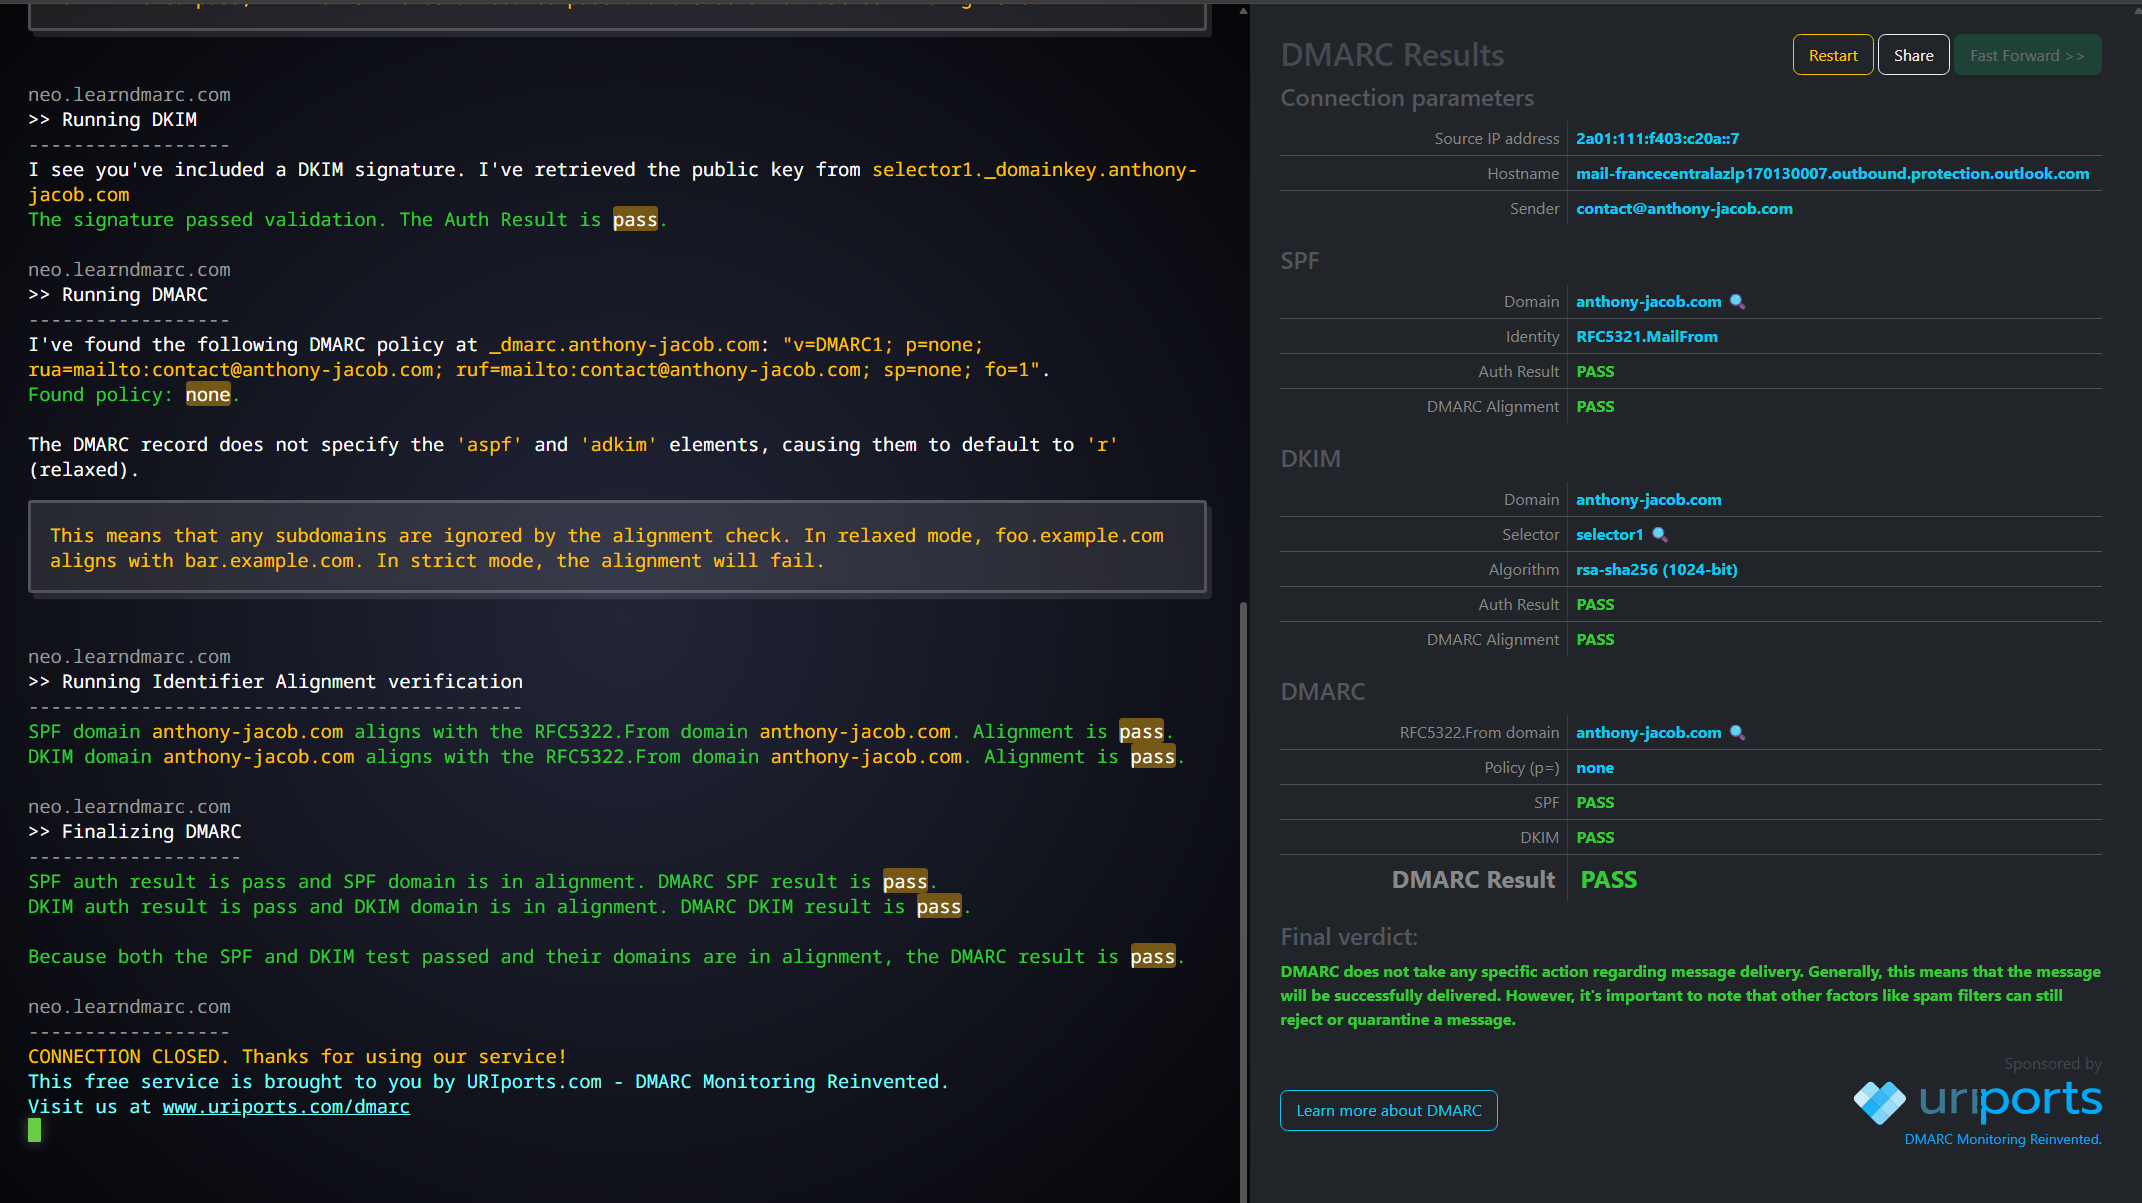Click the 'Found policy: none' line
The image size is (2142, 1203).
coord(134,394)
